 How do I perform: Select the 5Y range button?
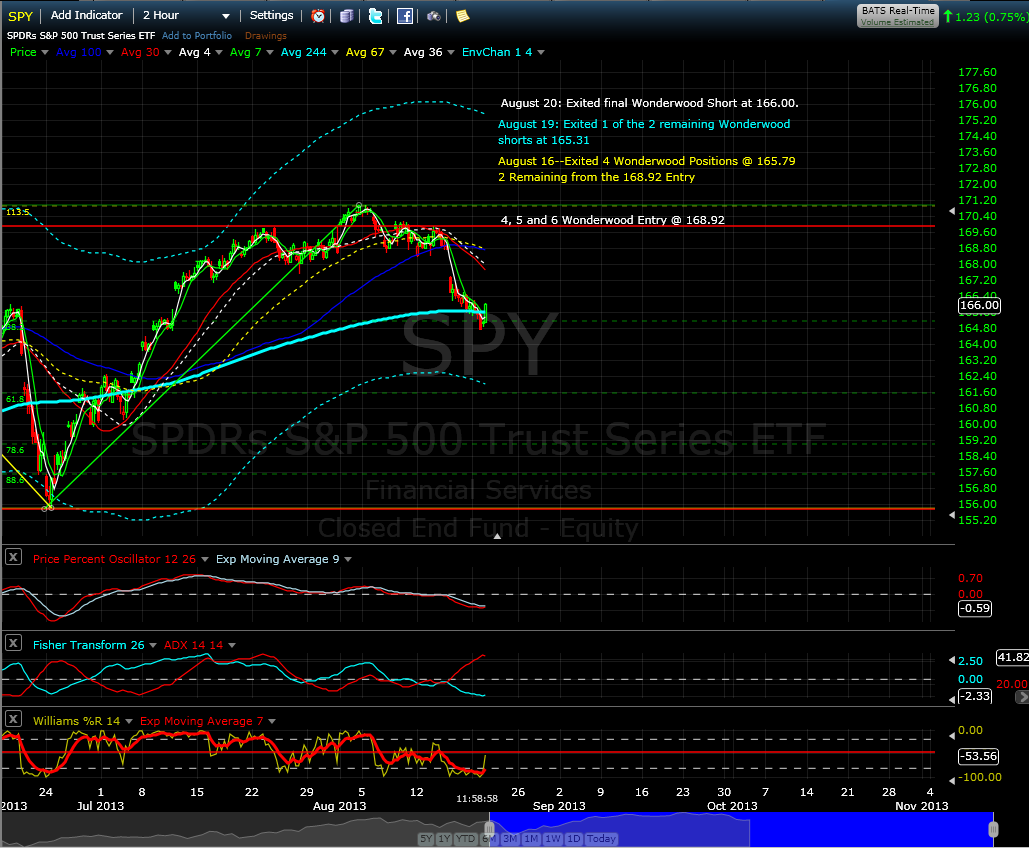click(x=427, y=838)
